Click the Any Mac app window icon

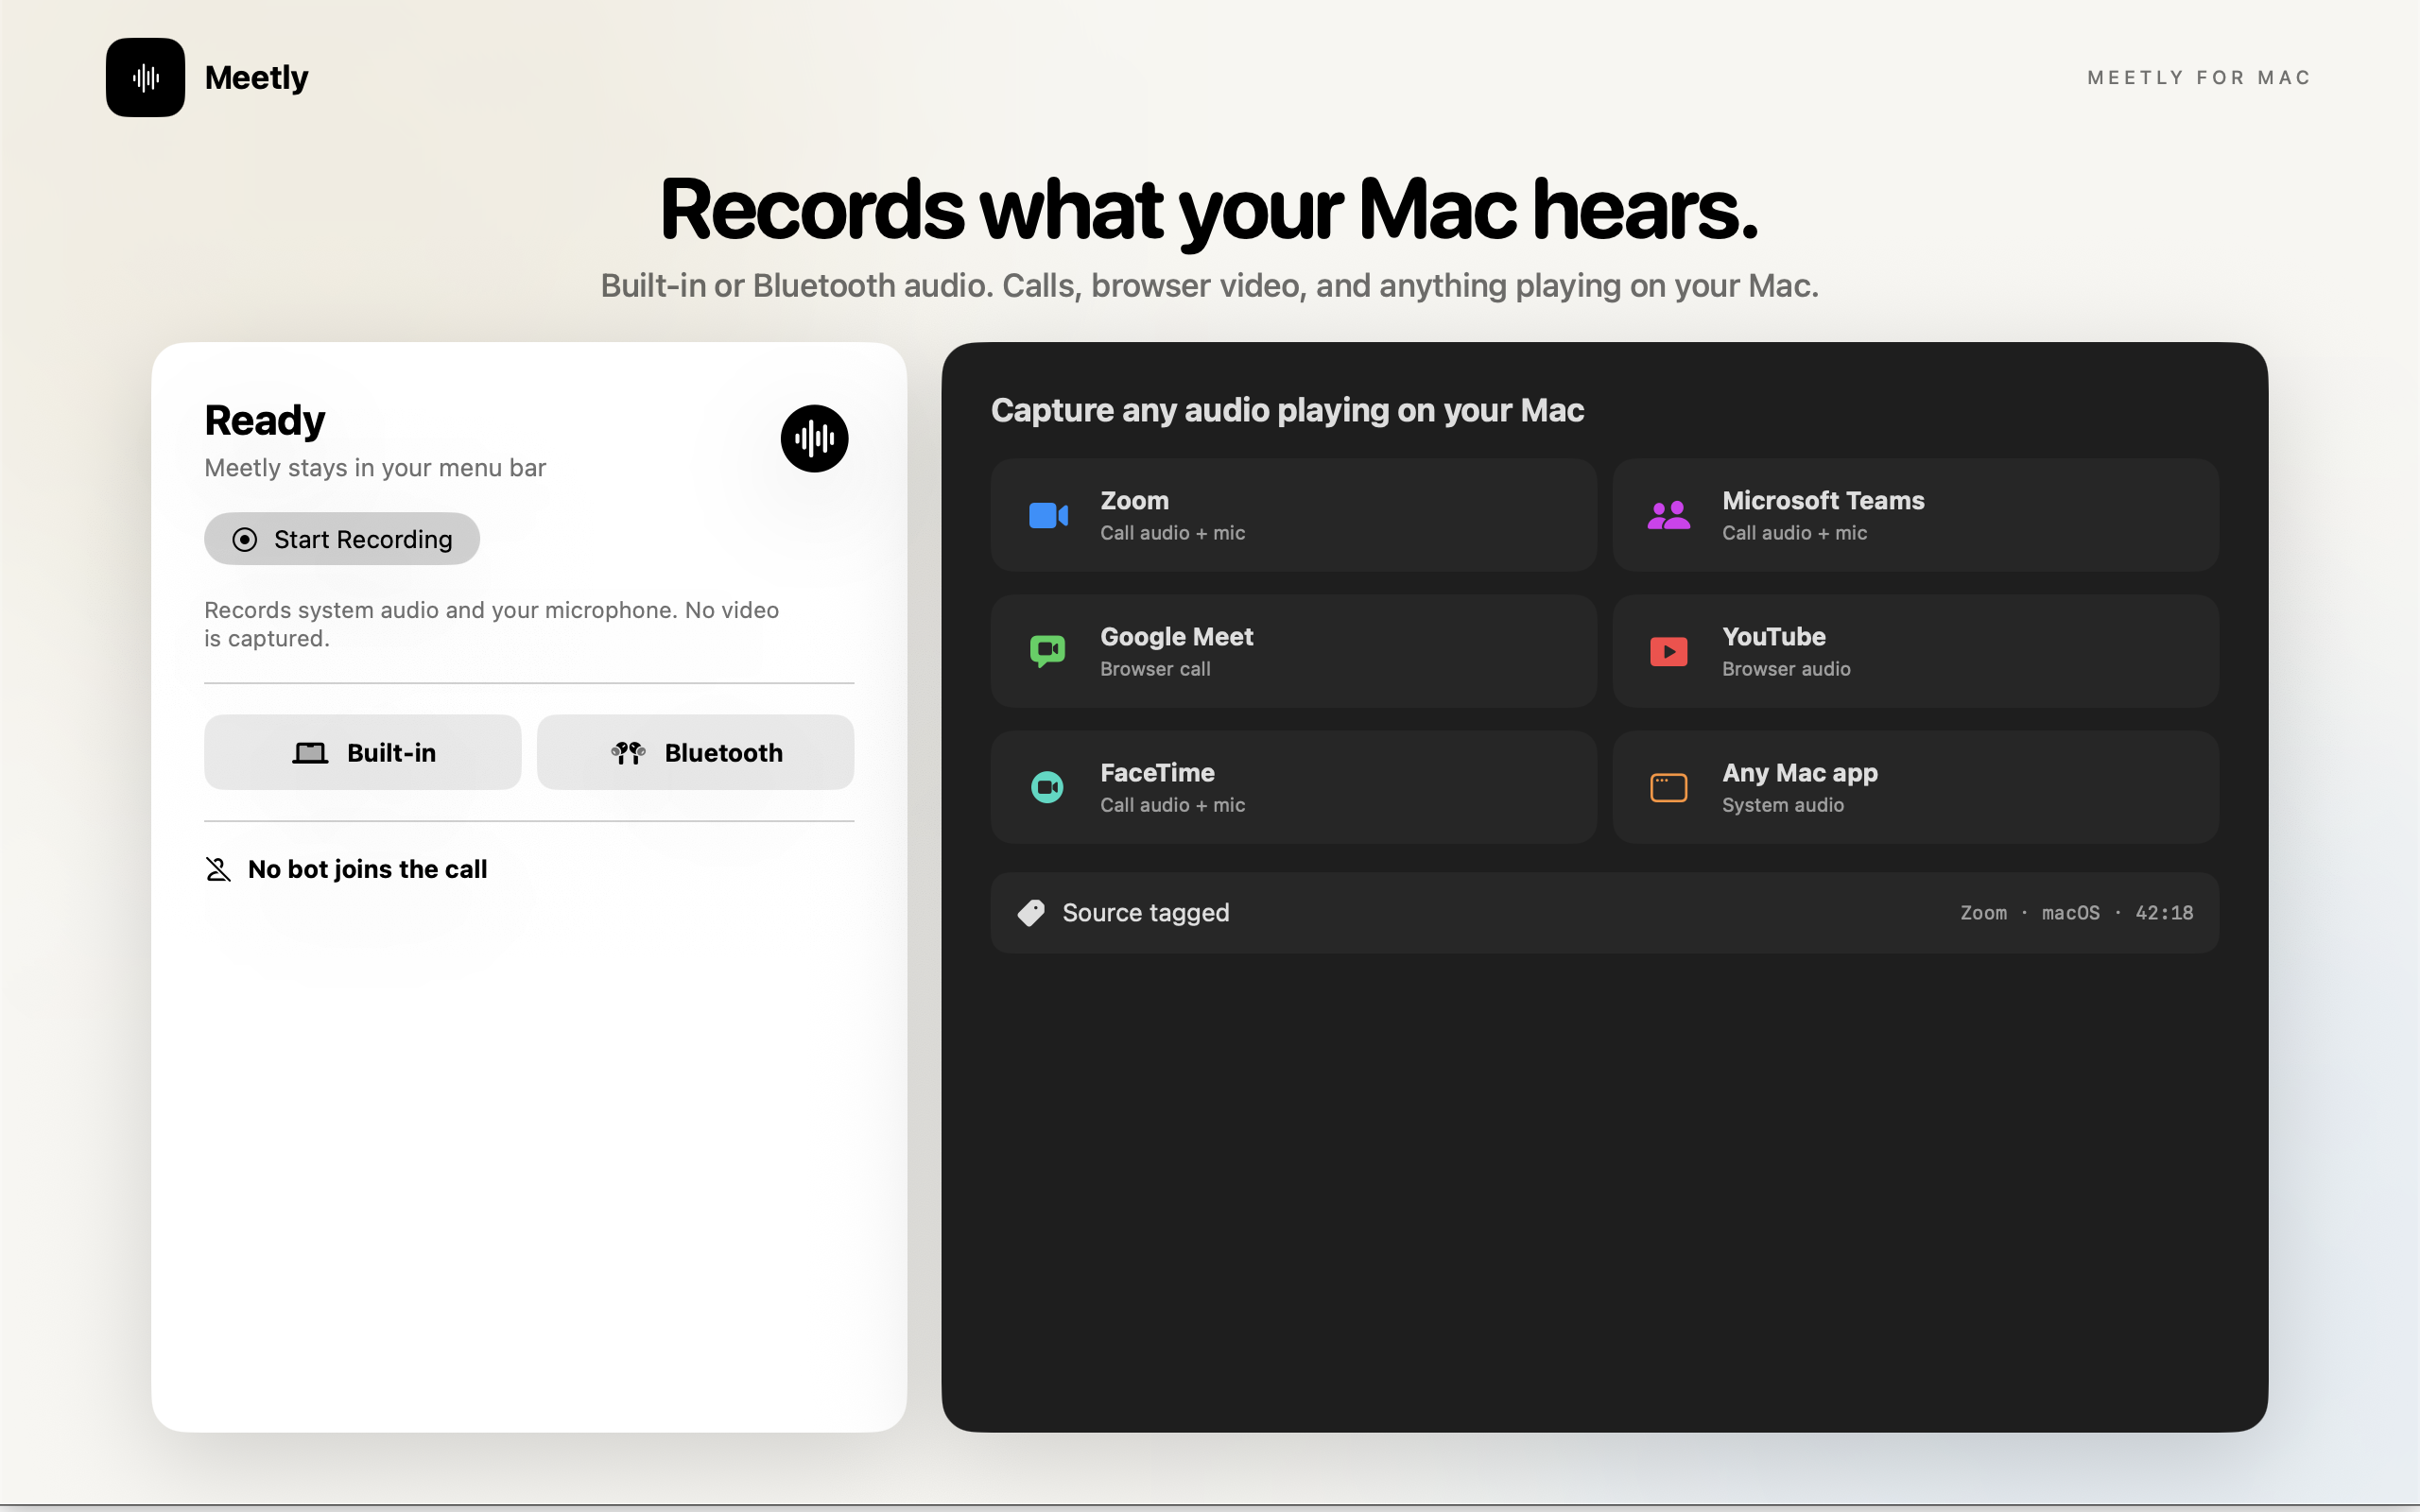[x=1668, y=788]
